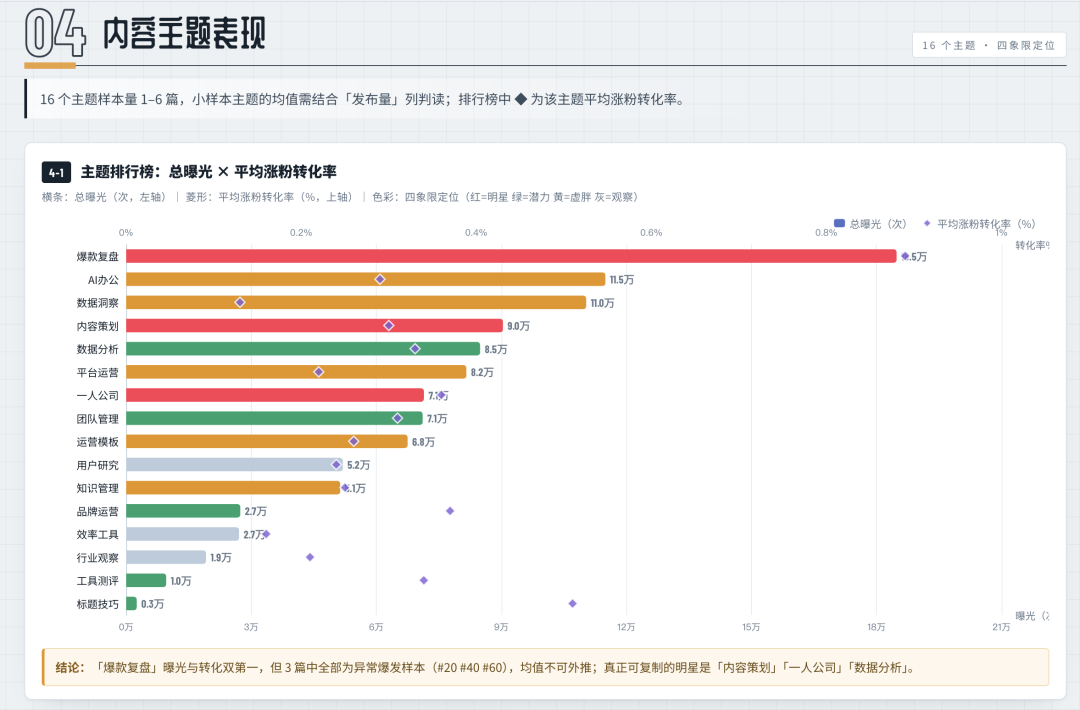The width and height of the screenshot is (1080, 710).
Task: Click the gray 效率工具 exposure bar
Action: tap(183, 534)
